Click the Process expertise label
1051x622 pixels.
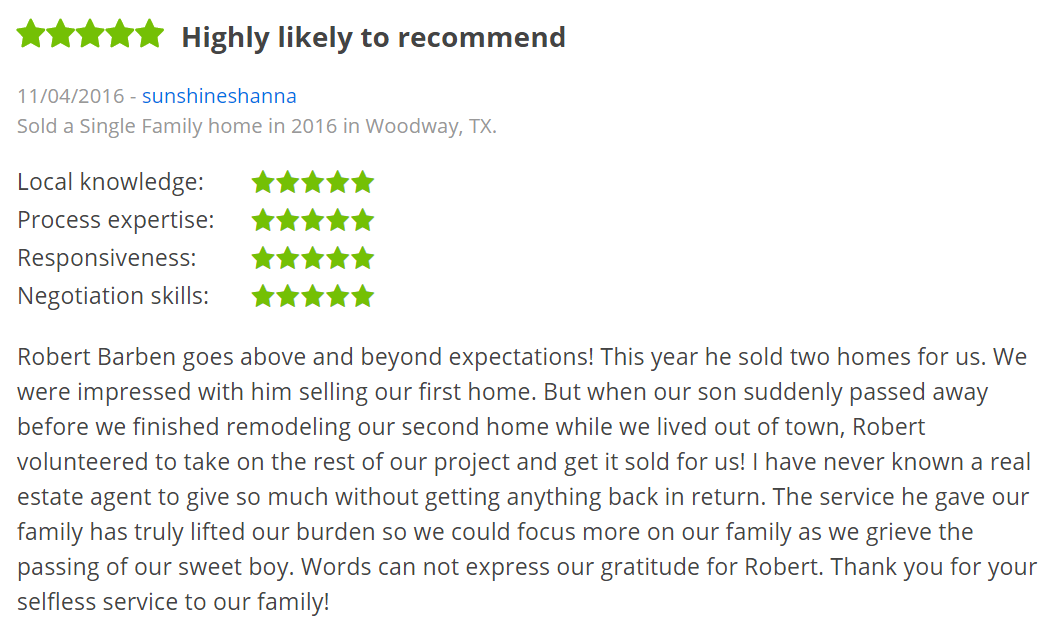click(115, 220)
